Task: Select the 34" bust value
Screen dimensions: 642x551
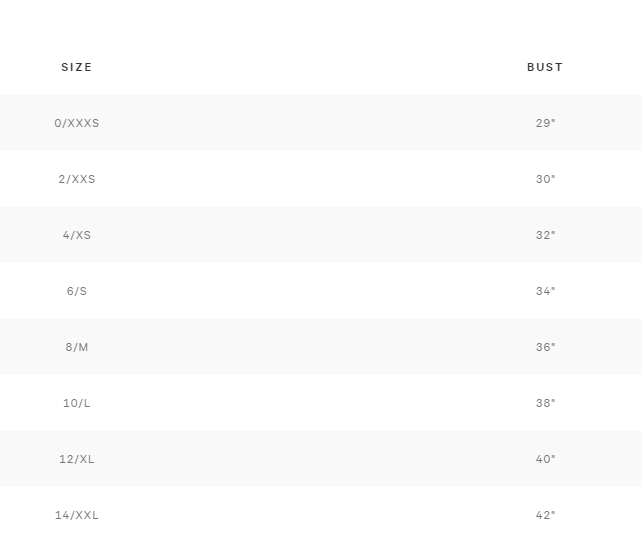Action: 545,291
